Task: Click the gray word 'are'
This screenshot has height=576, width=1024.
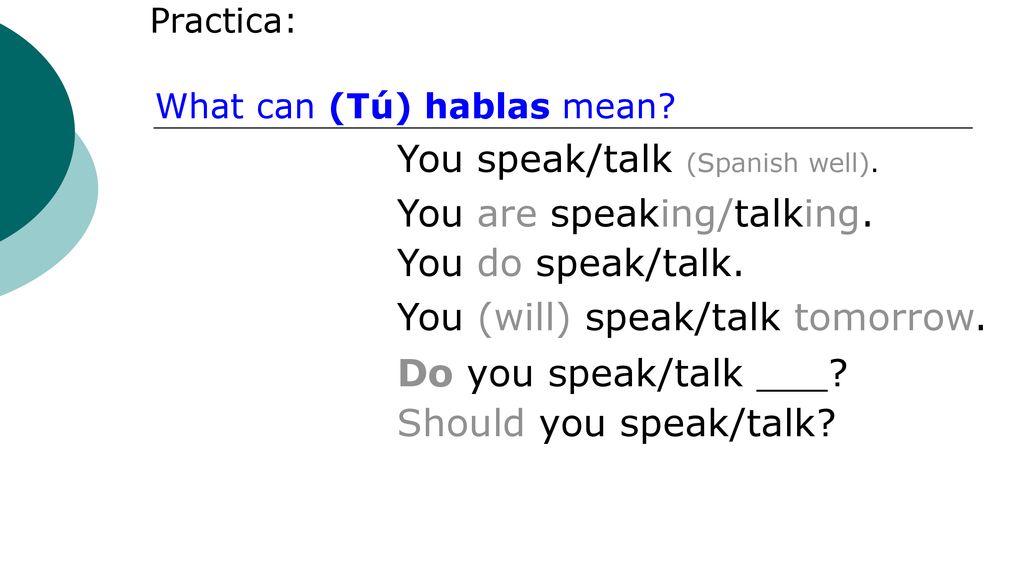Action: coord(507,214)
